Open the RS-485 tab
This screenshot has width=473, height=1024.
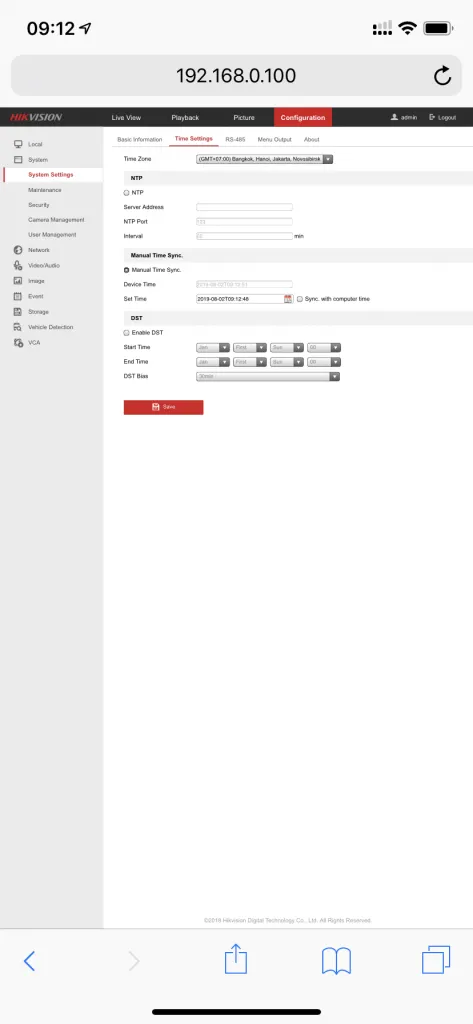coord(235,139)
